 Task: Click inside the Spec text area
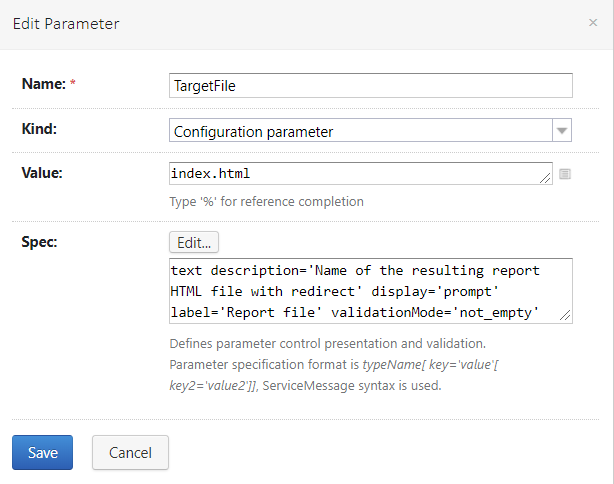[370, 291]
